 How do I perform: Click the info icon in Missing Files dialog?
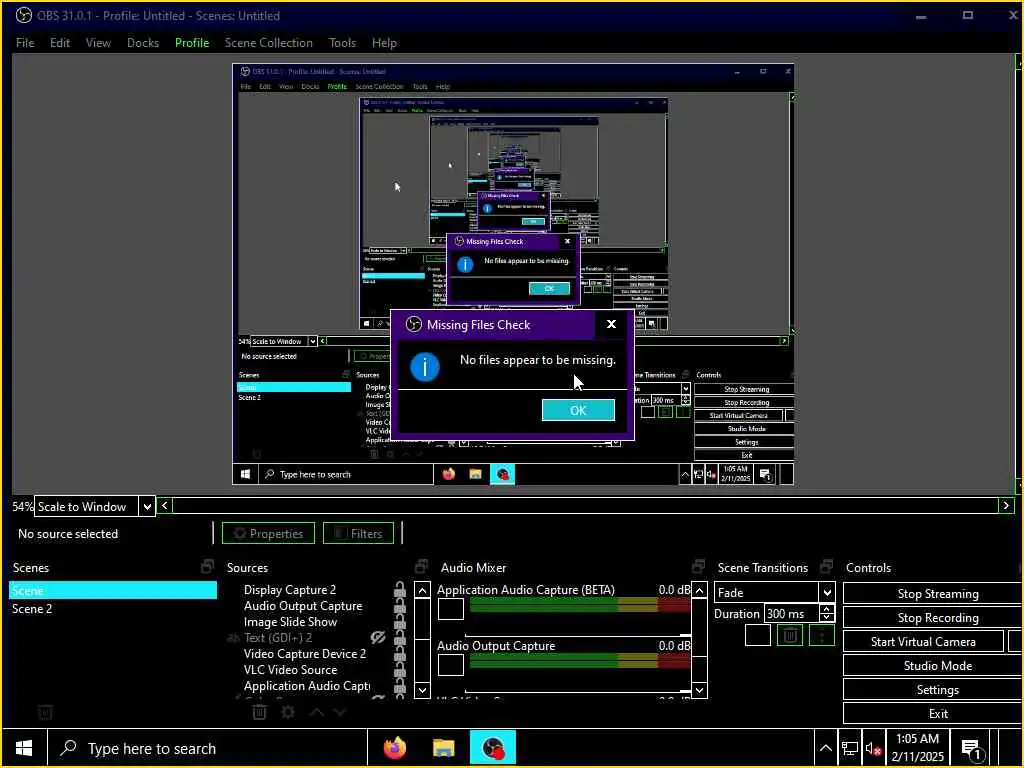click(424, 366)
